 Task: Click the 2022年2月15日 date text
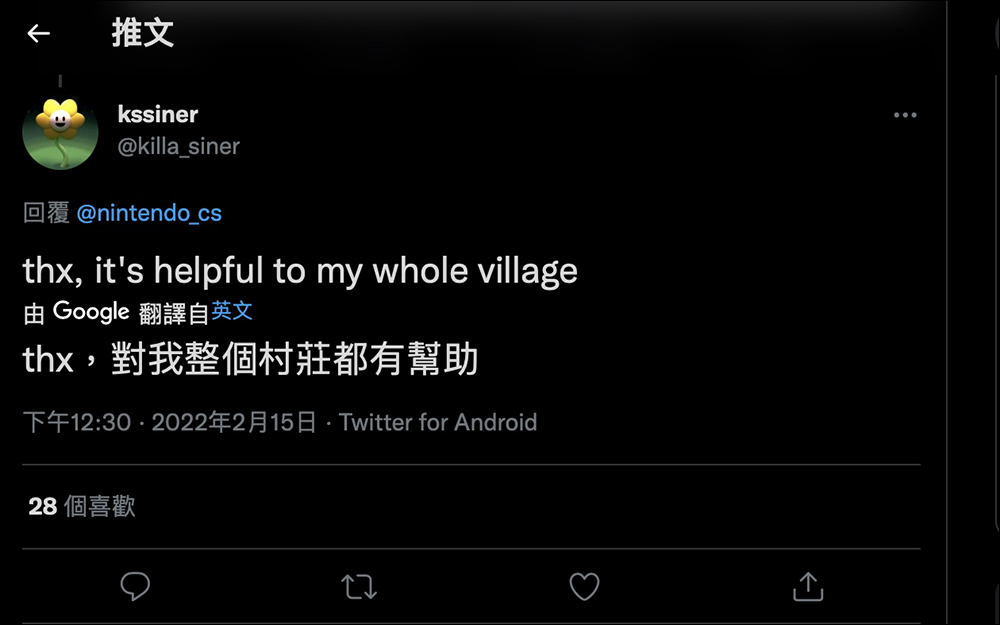pyautogui.click(x=234, y=422)
